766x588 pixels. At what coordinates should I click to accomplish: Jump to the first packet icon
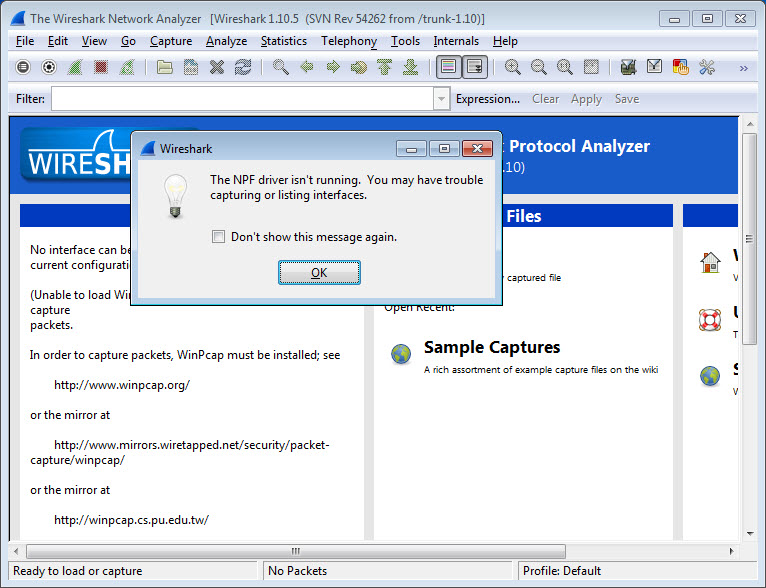coord(384,67)
